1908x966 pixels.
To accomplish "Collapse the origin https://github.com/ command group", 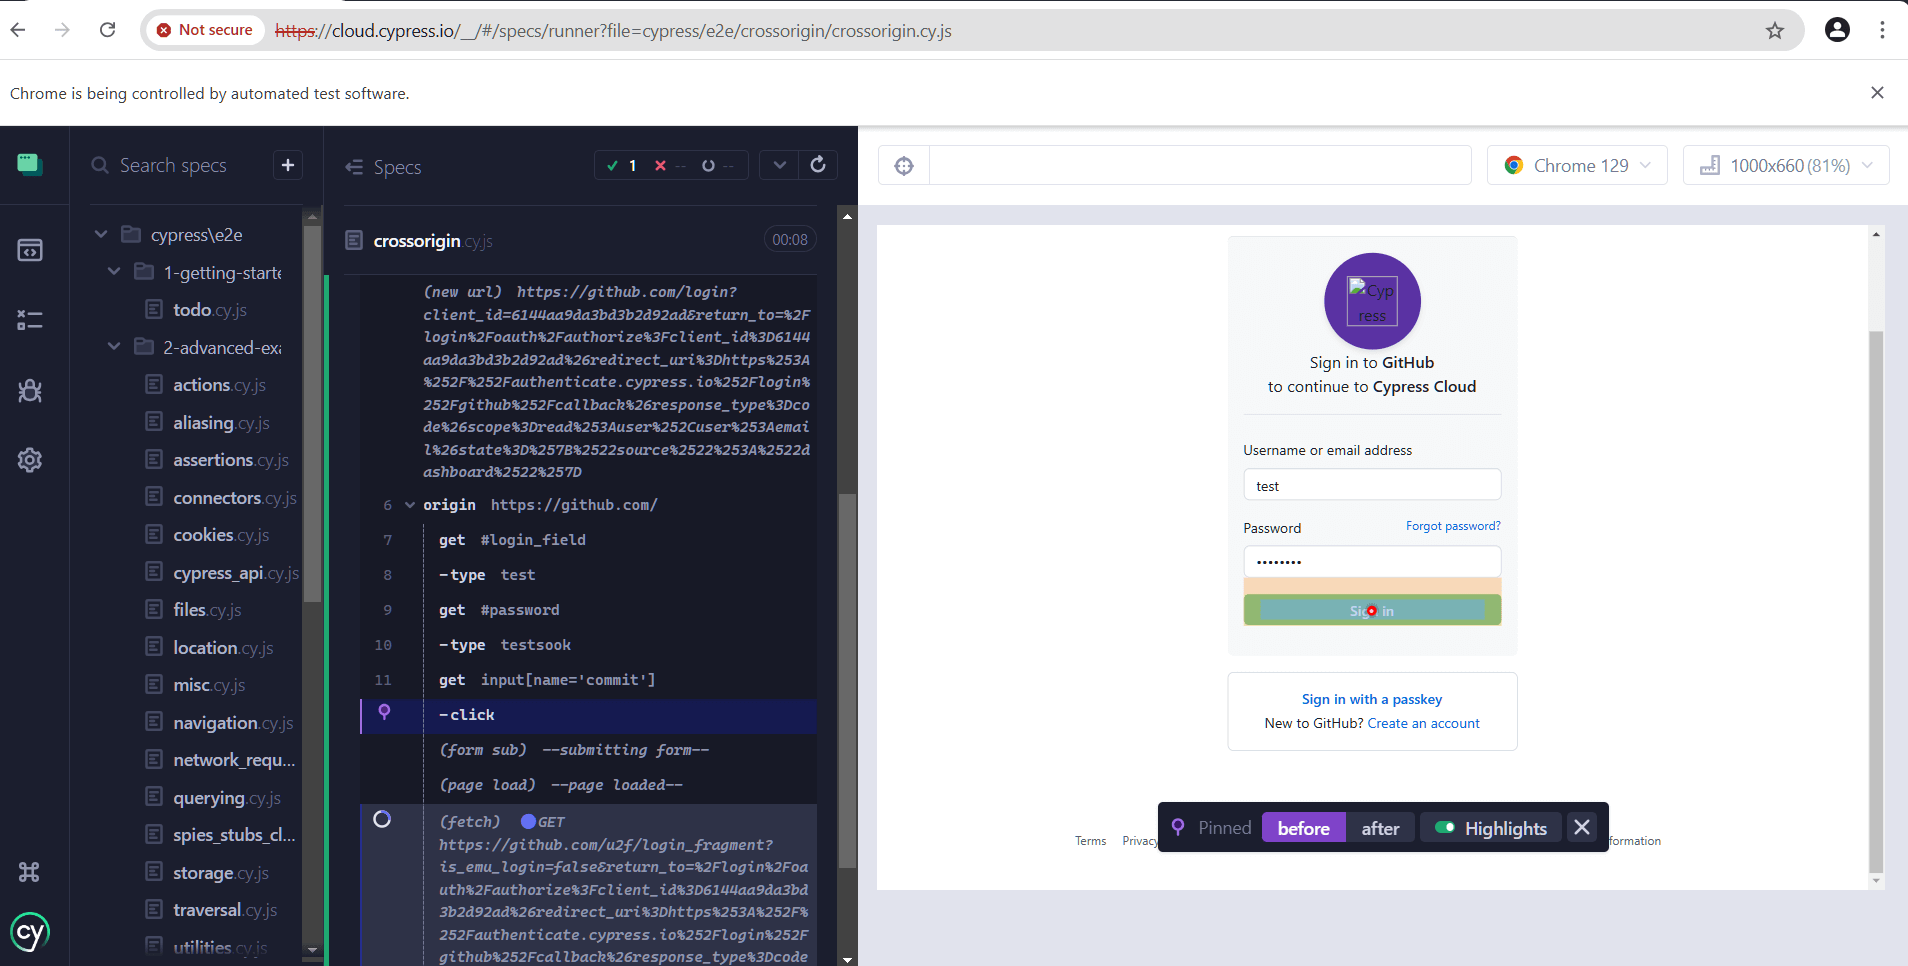I will (410, 505).
